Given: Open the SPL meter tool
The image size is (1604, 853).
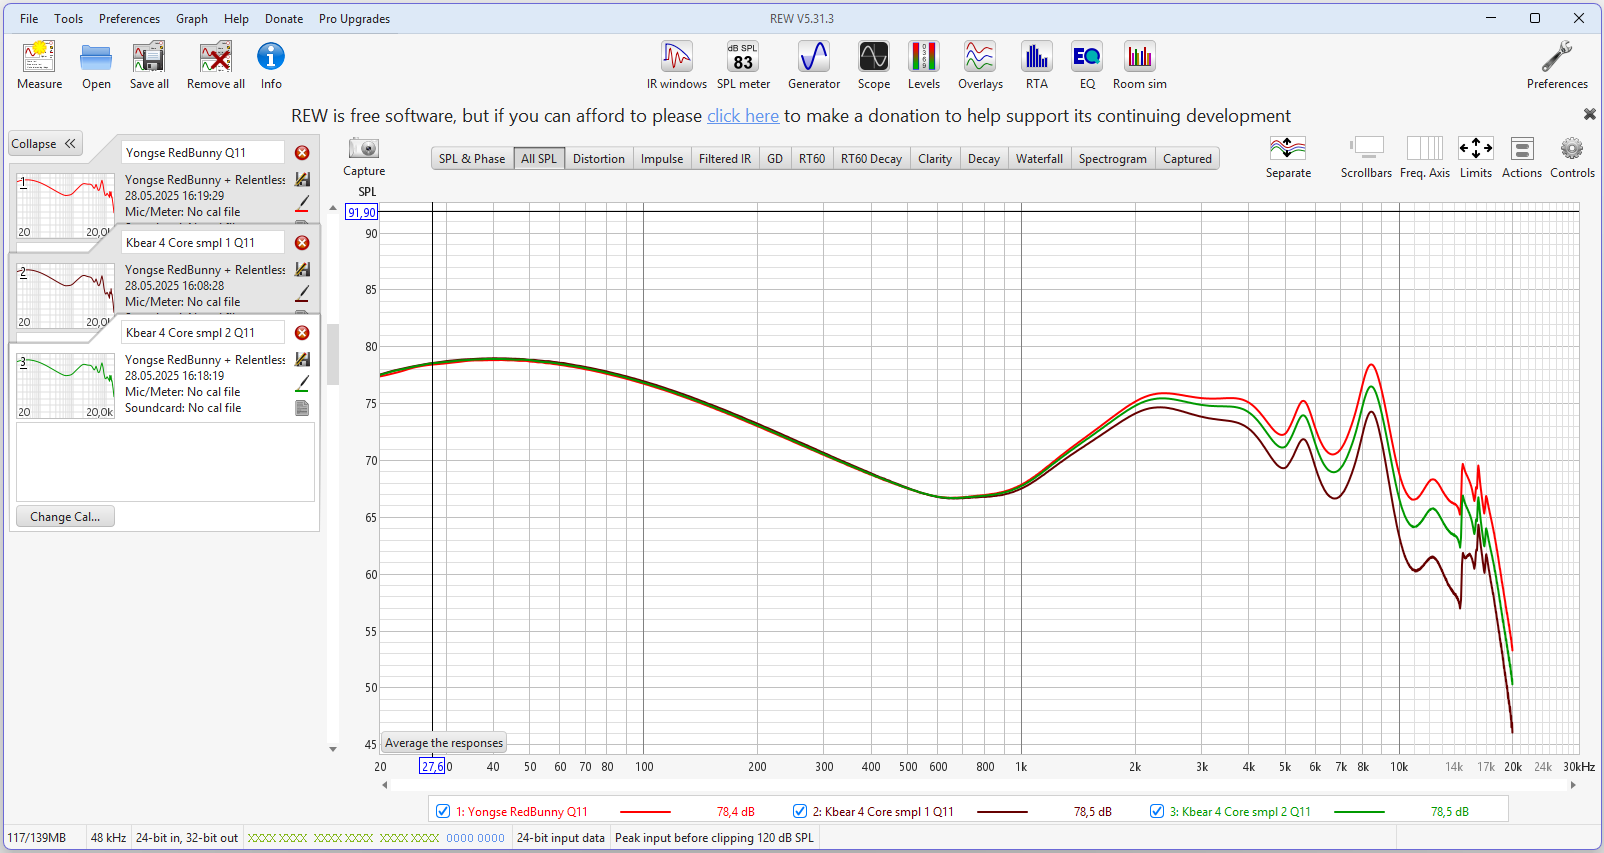Looking at the screenshot, I should (743, 66).
